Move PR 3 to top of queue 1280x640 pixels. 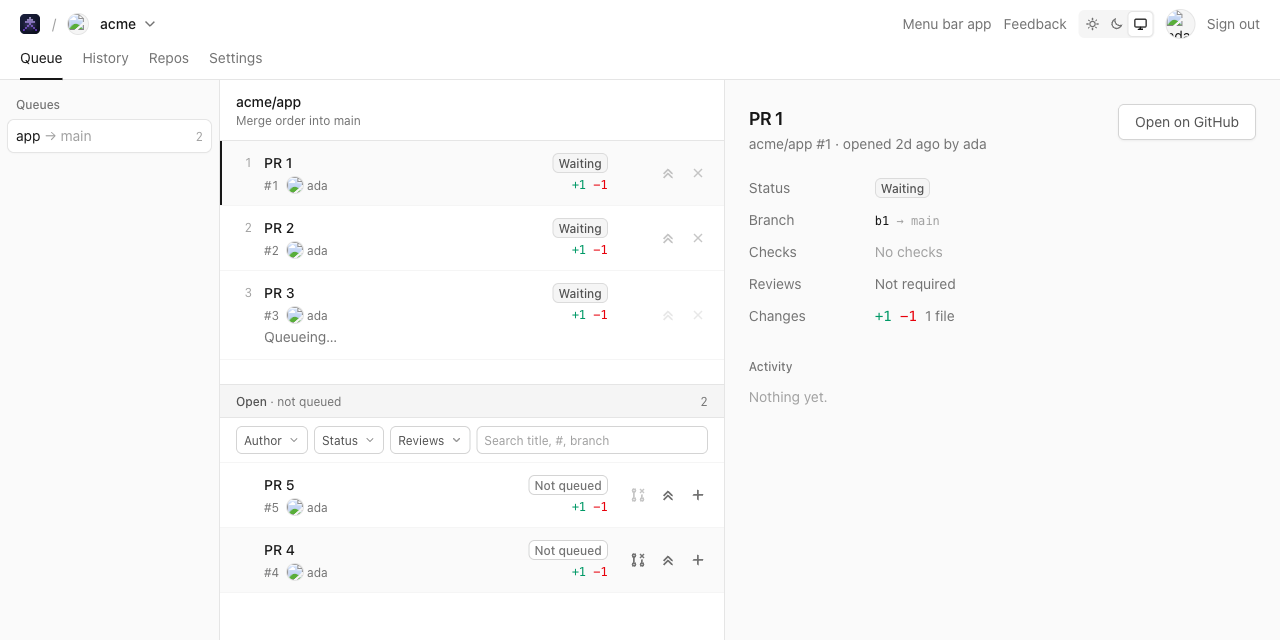[668, 315]
